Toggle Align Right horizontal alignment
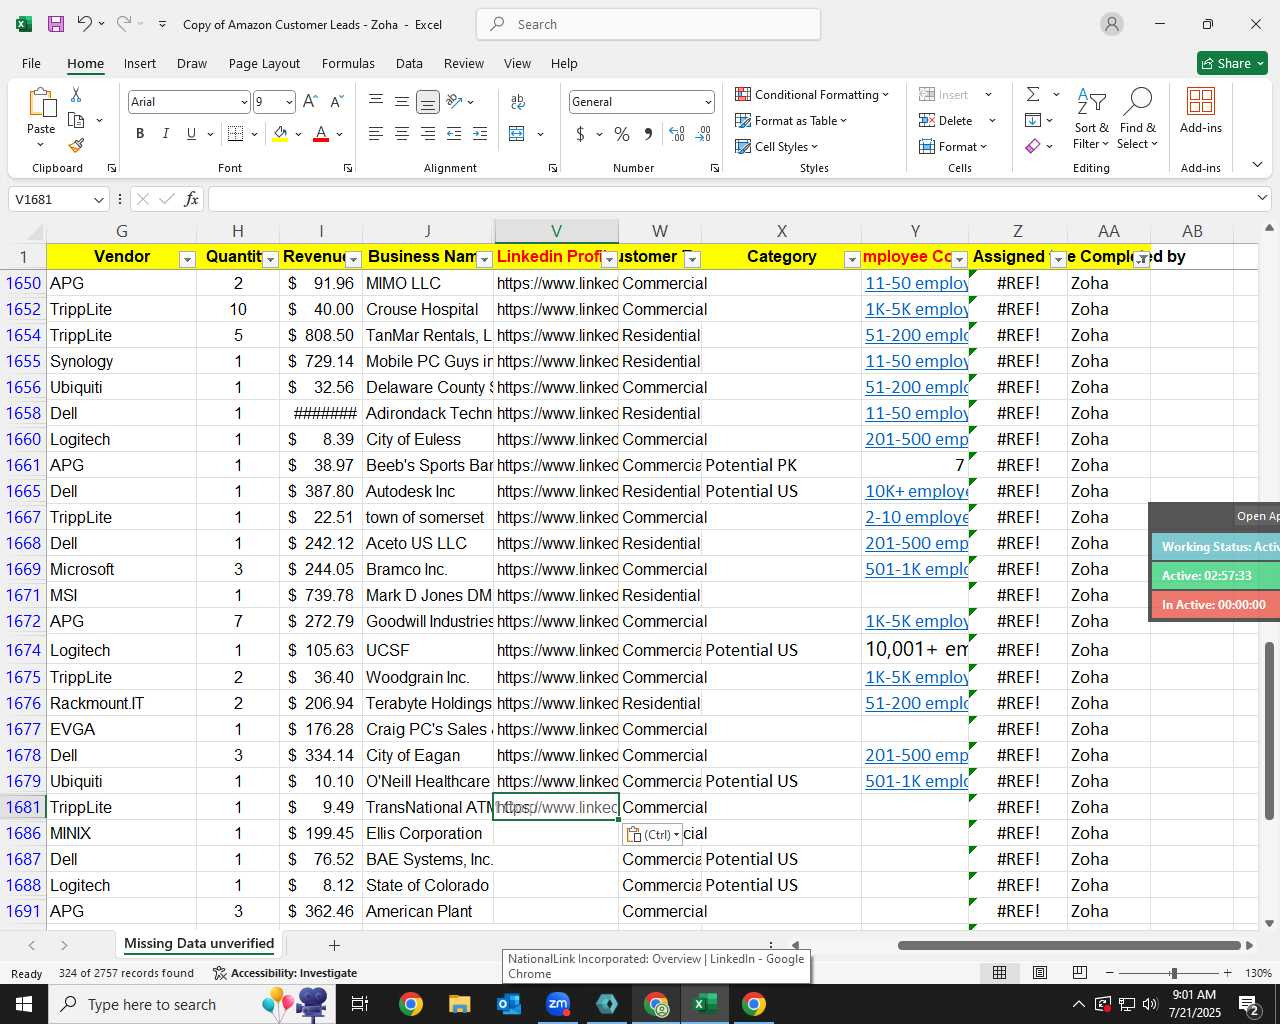 coord(428,134)
